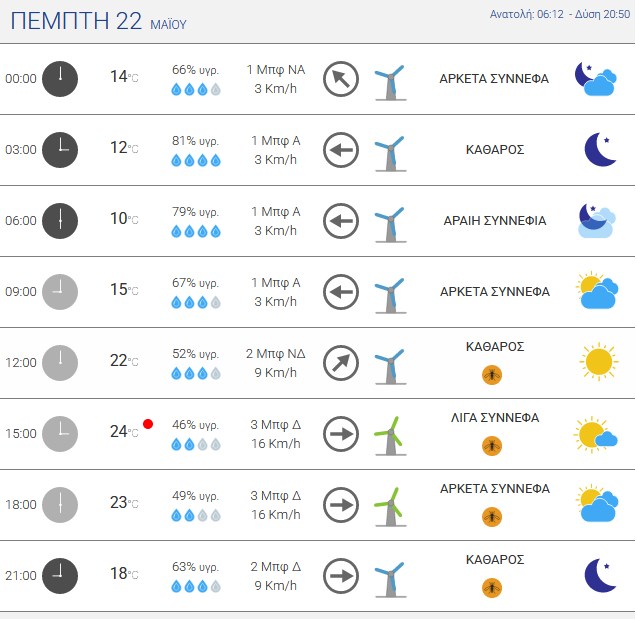Click the sun icon at 12:00
The height and width of the screenshot is (619, 636).
[x=599, y=362]
